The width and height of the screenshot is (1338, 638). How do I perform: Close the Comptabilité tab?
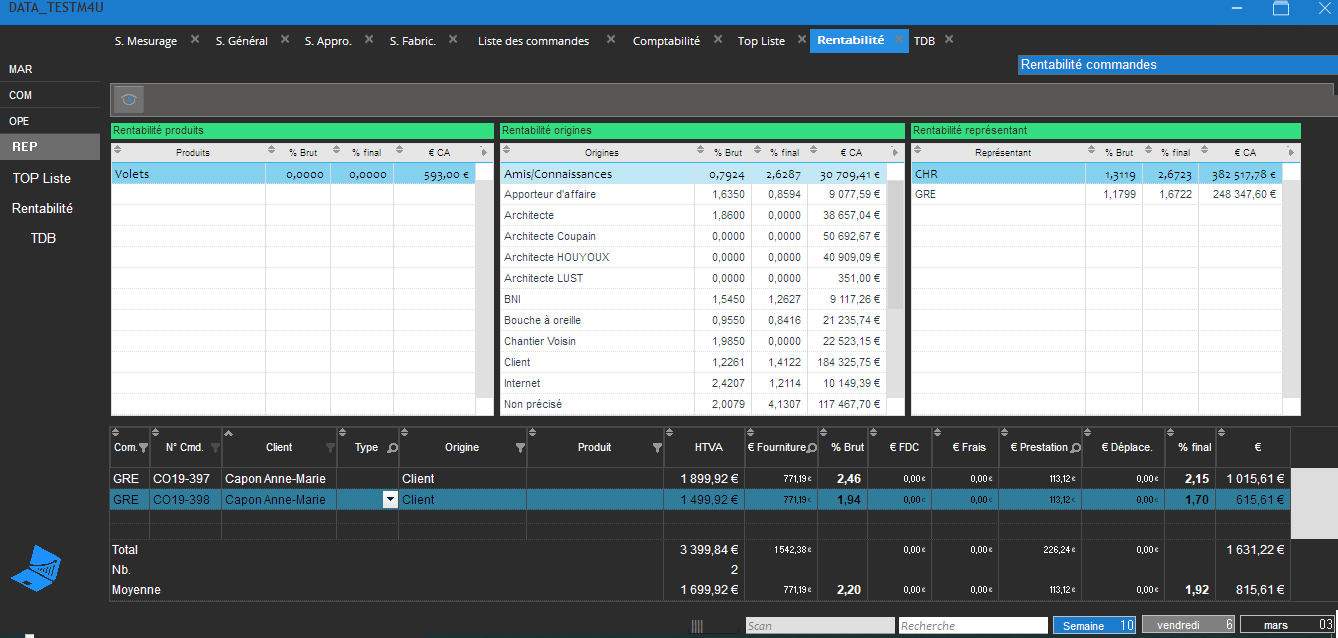click(719, 40)
